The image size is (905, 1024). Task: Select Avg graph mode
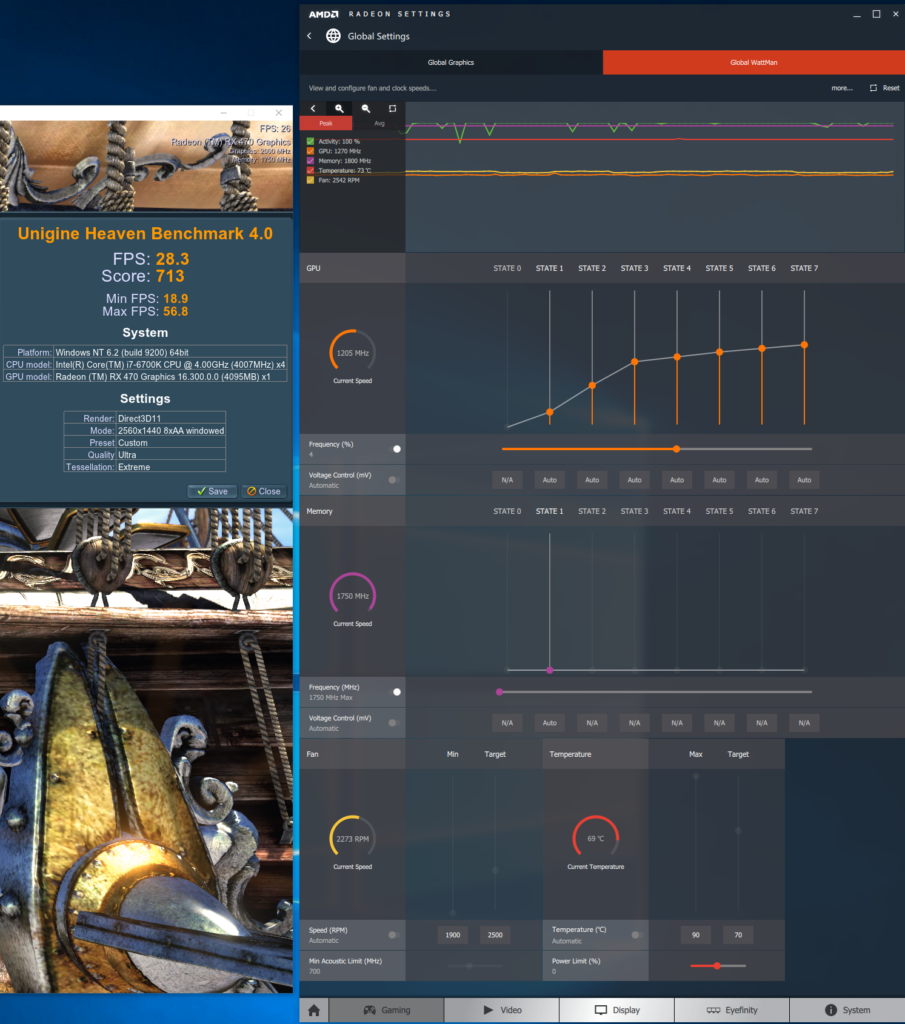tap(379, 123)
